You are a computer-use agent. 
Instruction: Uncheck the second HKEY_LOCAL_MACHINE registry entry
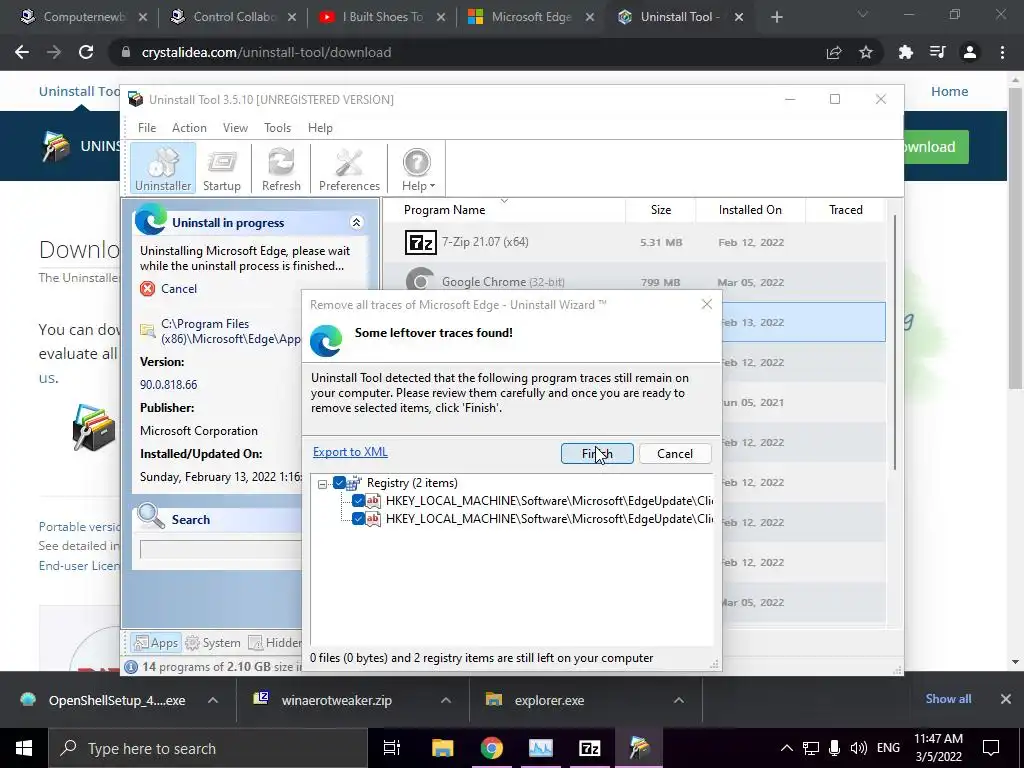(x=358, y=519)
